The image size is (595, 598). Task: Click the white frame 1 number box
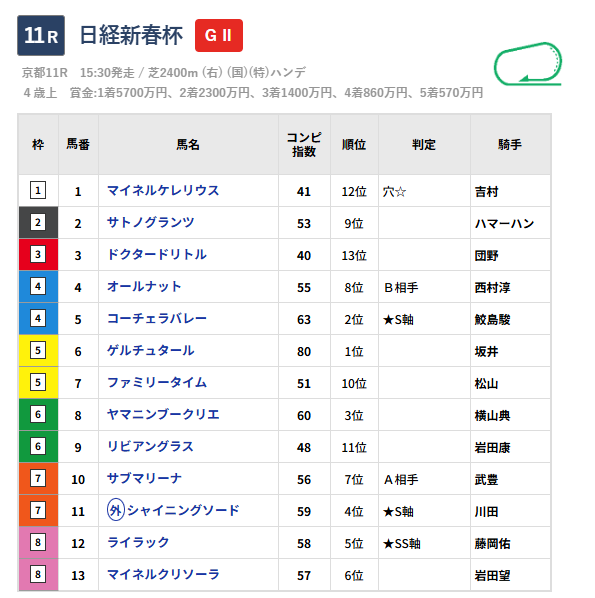click(x=38, y=190)
